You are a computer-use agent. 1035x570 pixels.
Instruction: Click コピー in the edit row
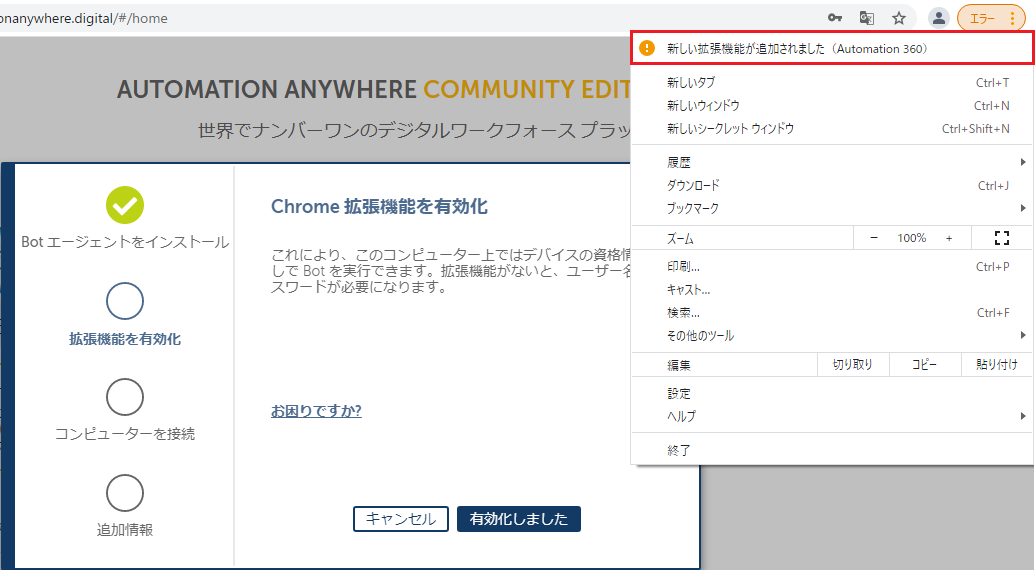pos(924,365)
